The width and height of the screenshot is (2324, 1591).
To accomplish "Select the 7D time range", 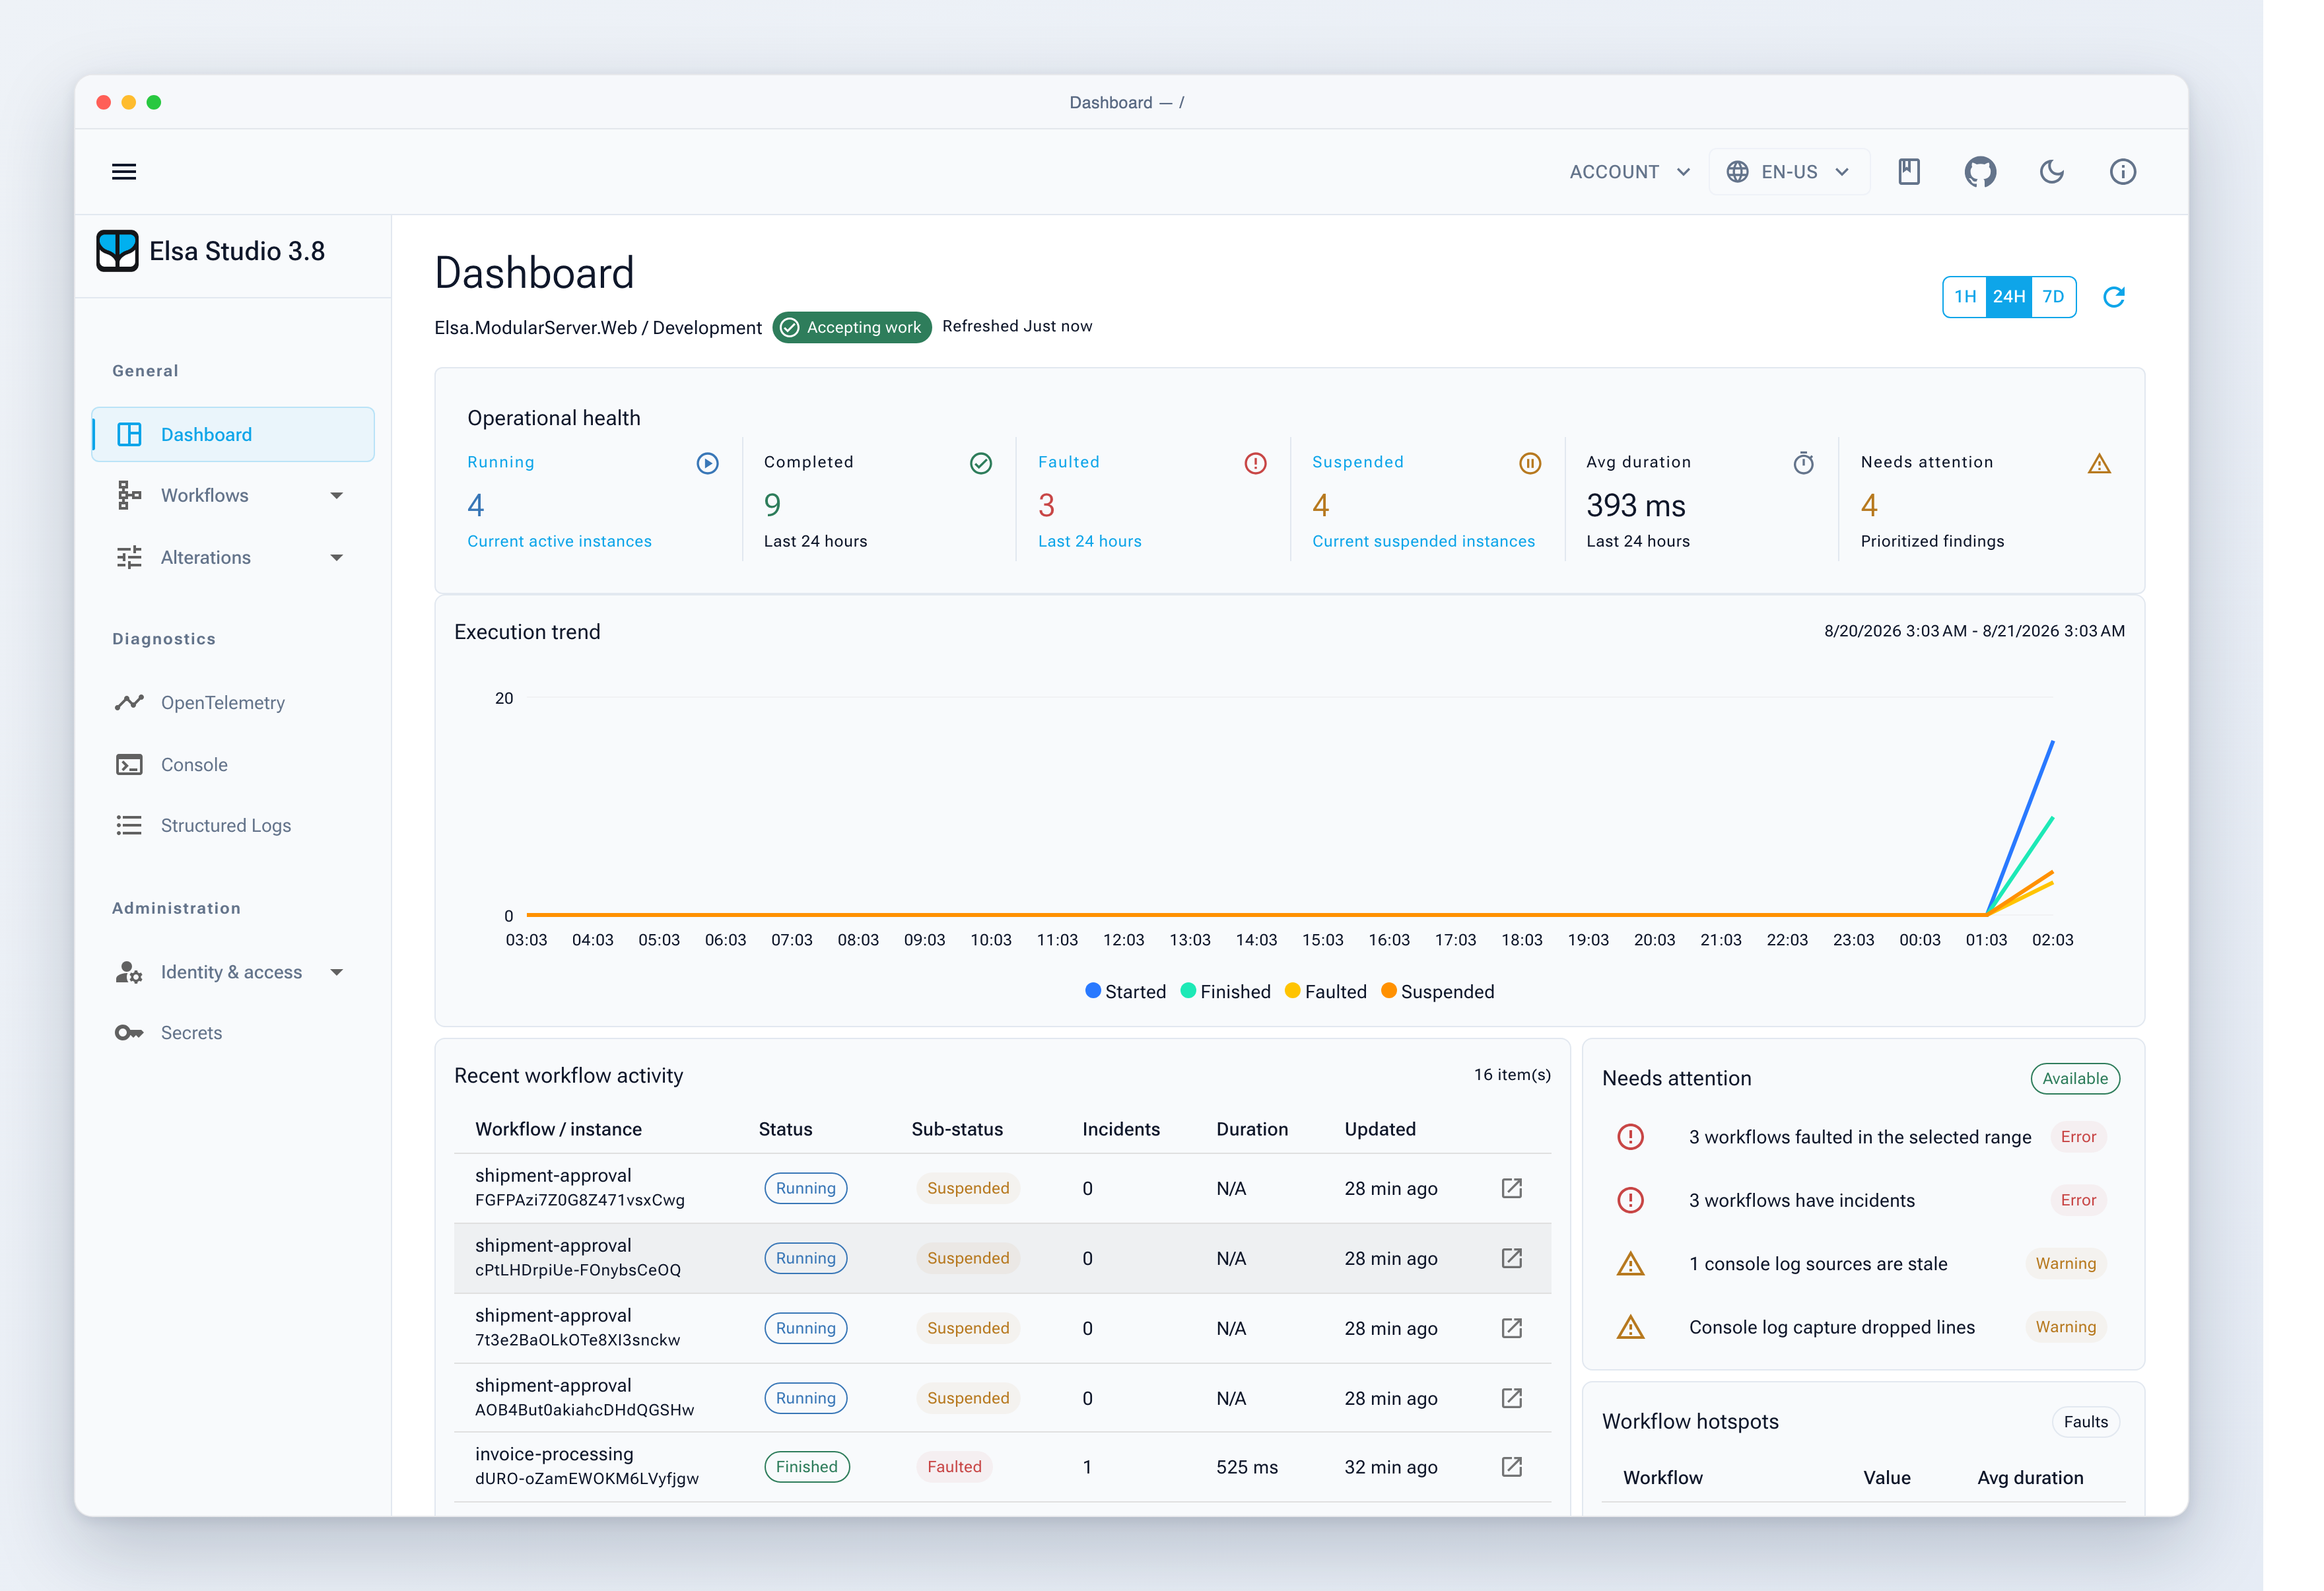I will [2053, 297].
